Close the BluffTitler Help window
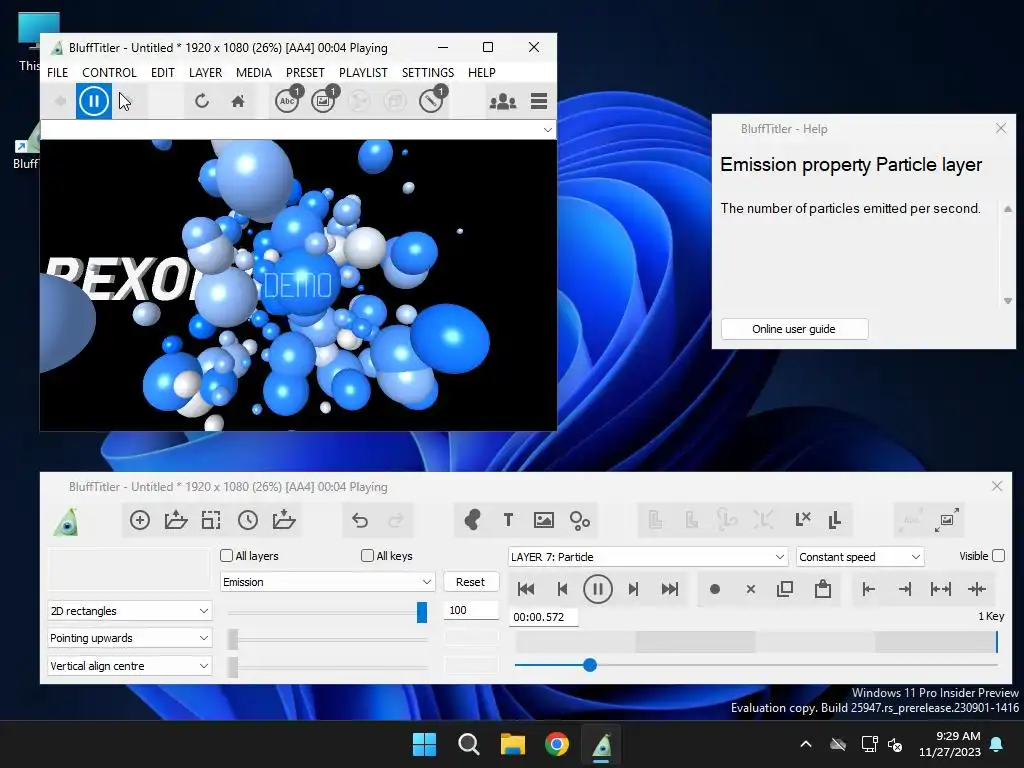 point(1001,129)
